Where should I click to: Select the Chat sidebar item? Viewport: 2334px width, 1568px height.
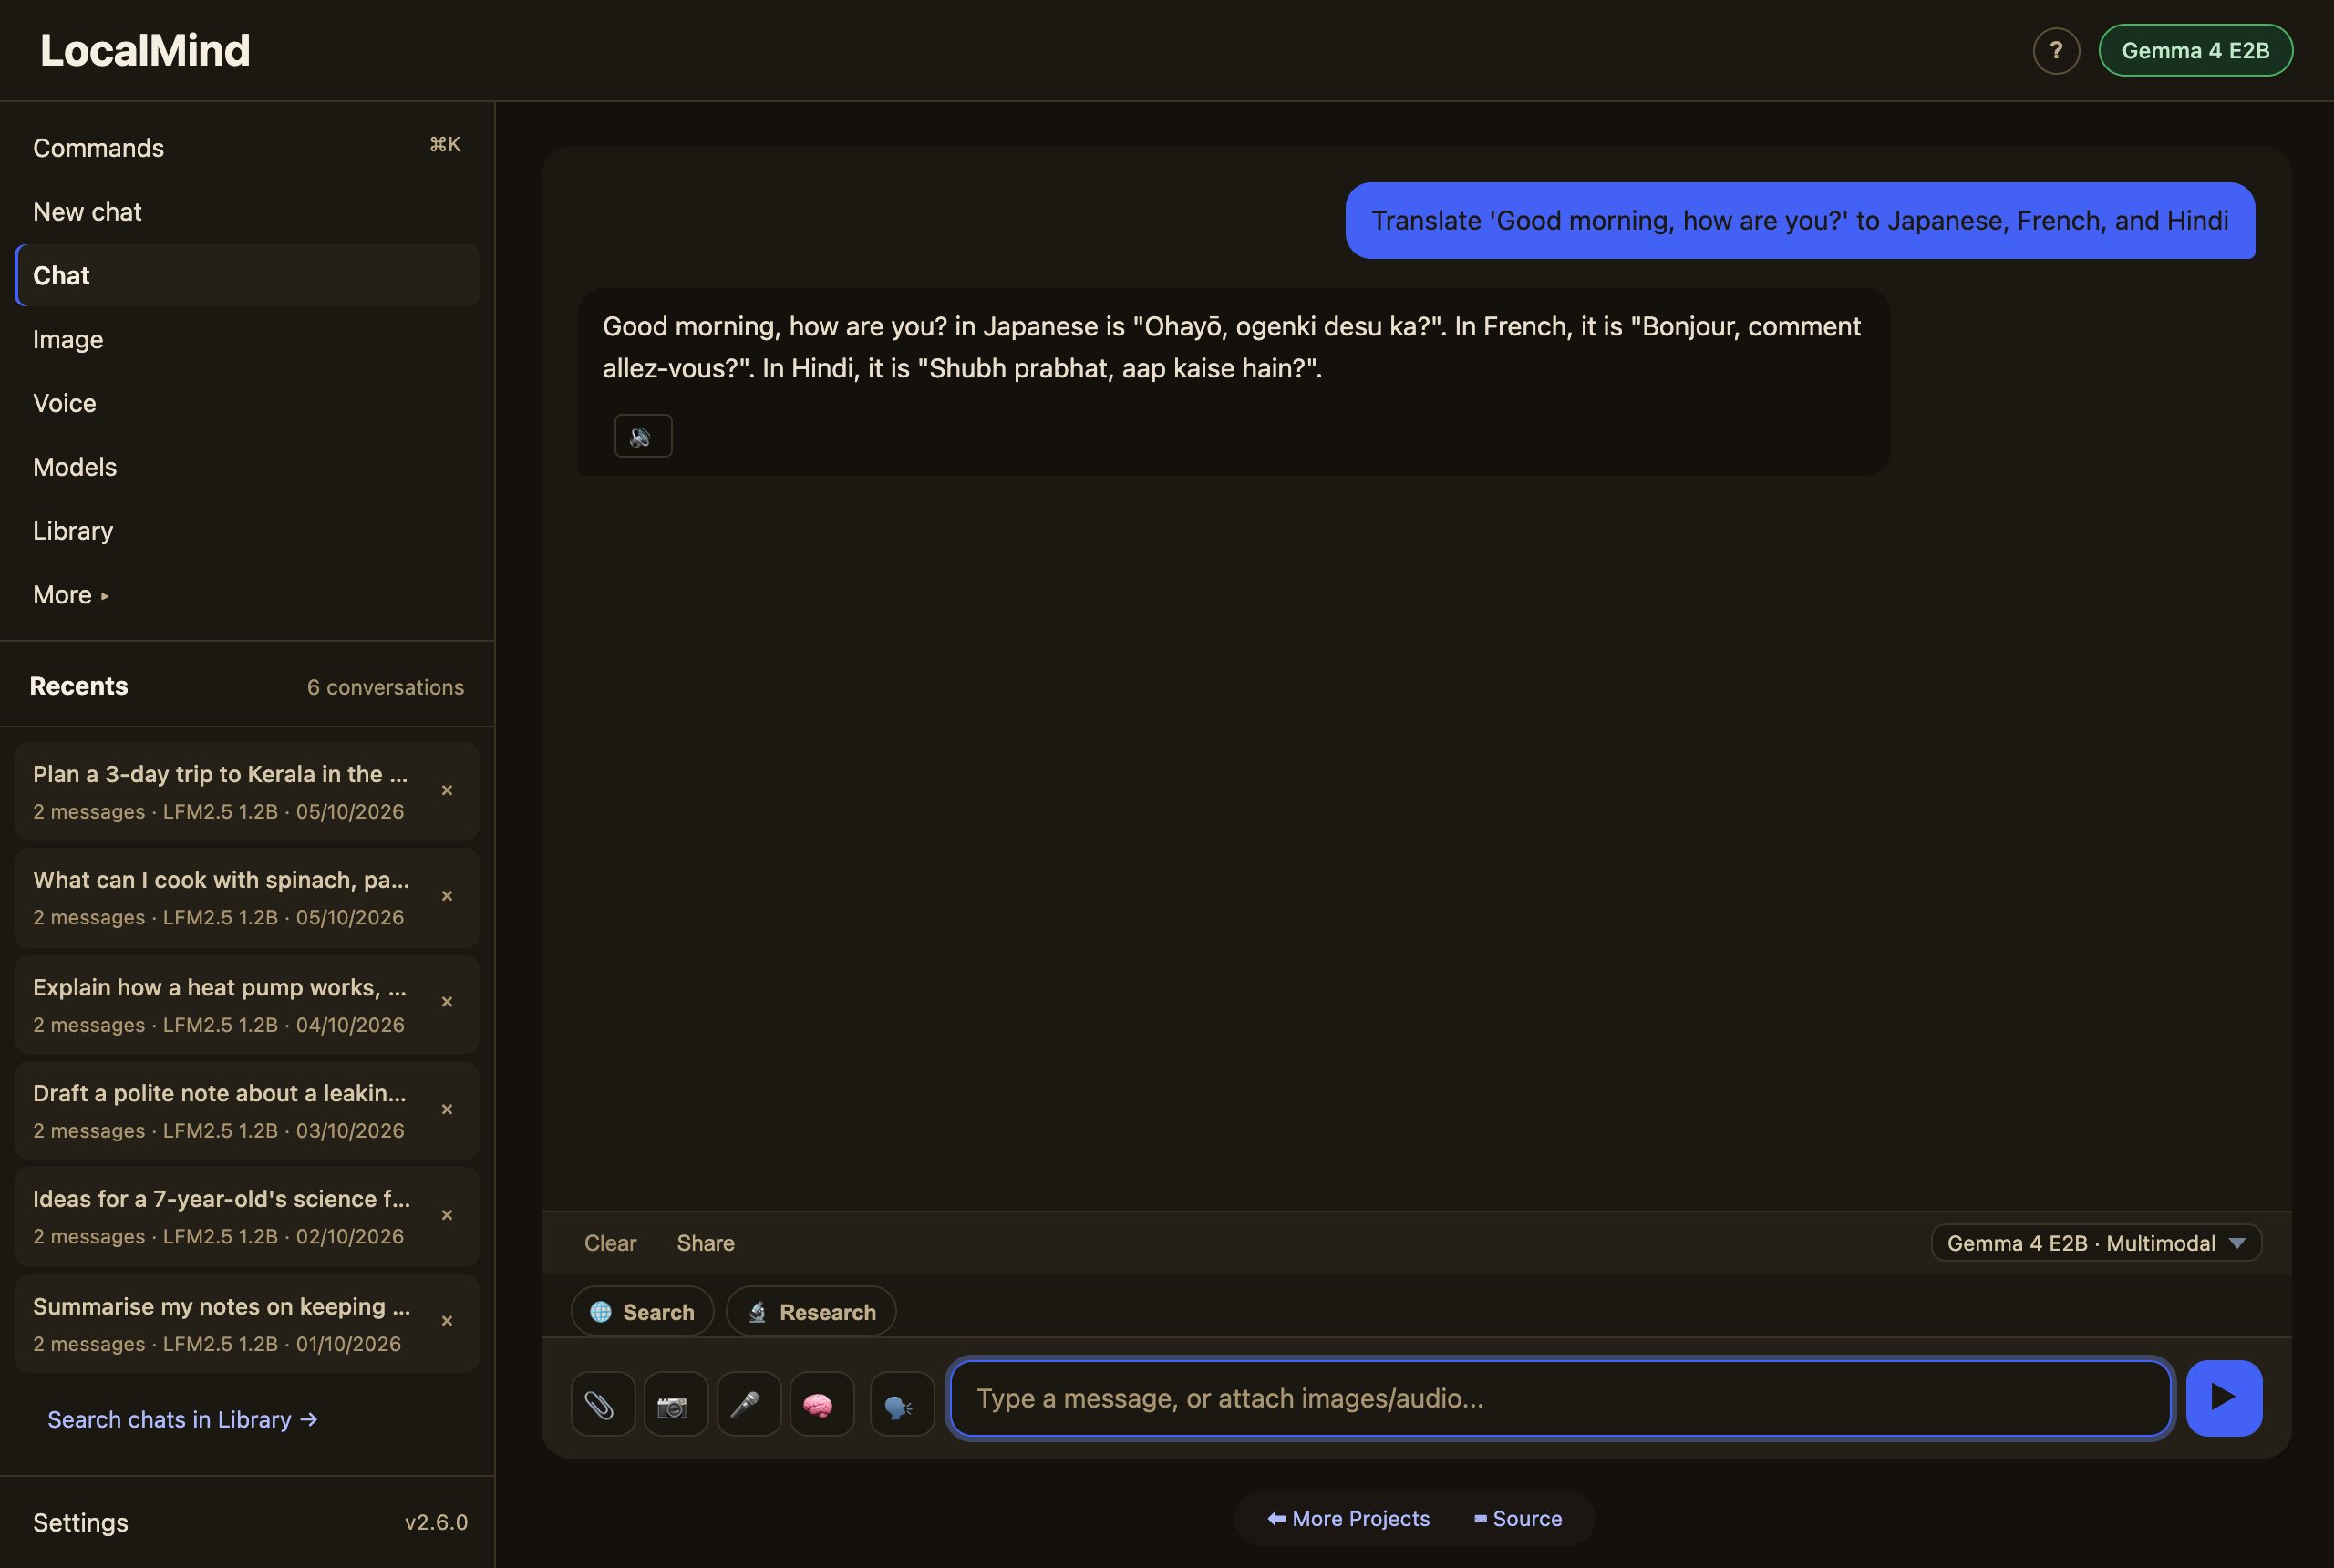pyautogui.click(x=247, y=275)
